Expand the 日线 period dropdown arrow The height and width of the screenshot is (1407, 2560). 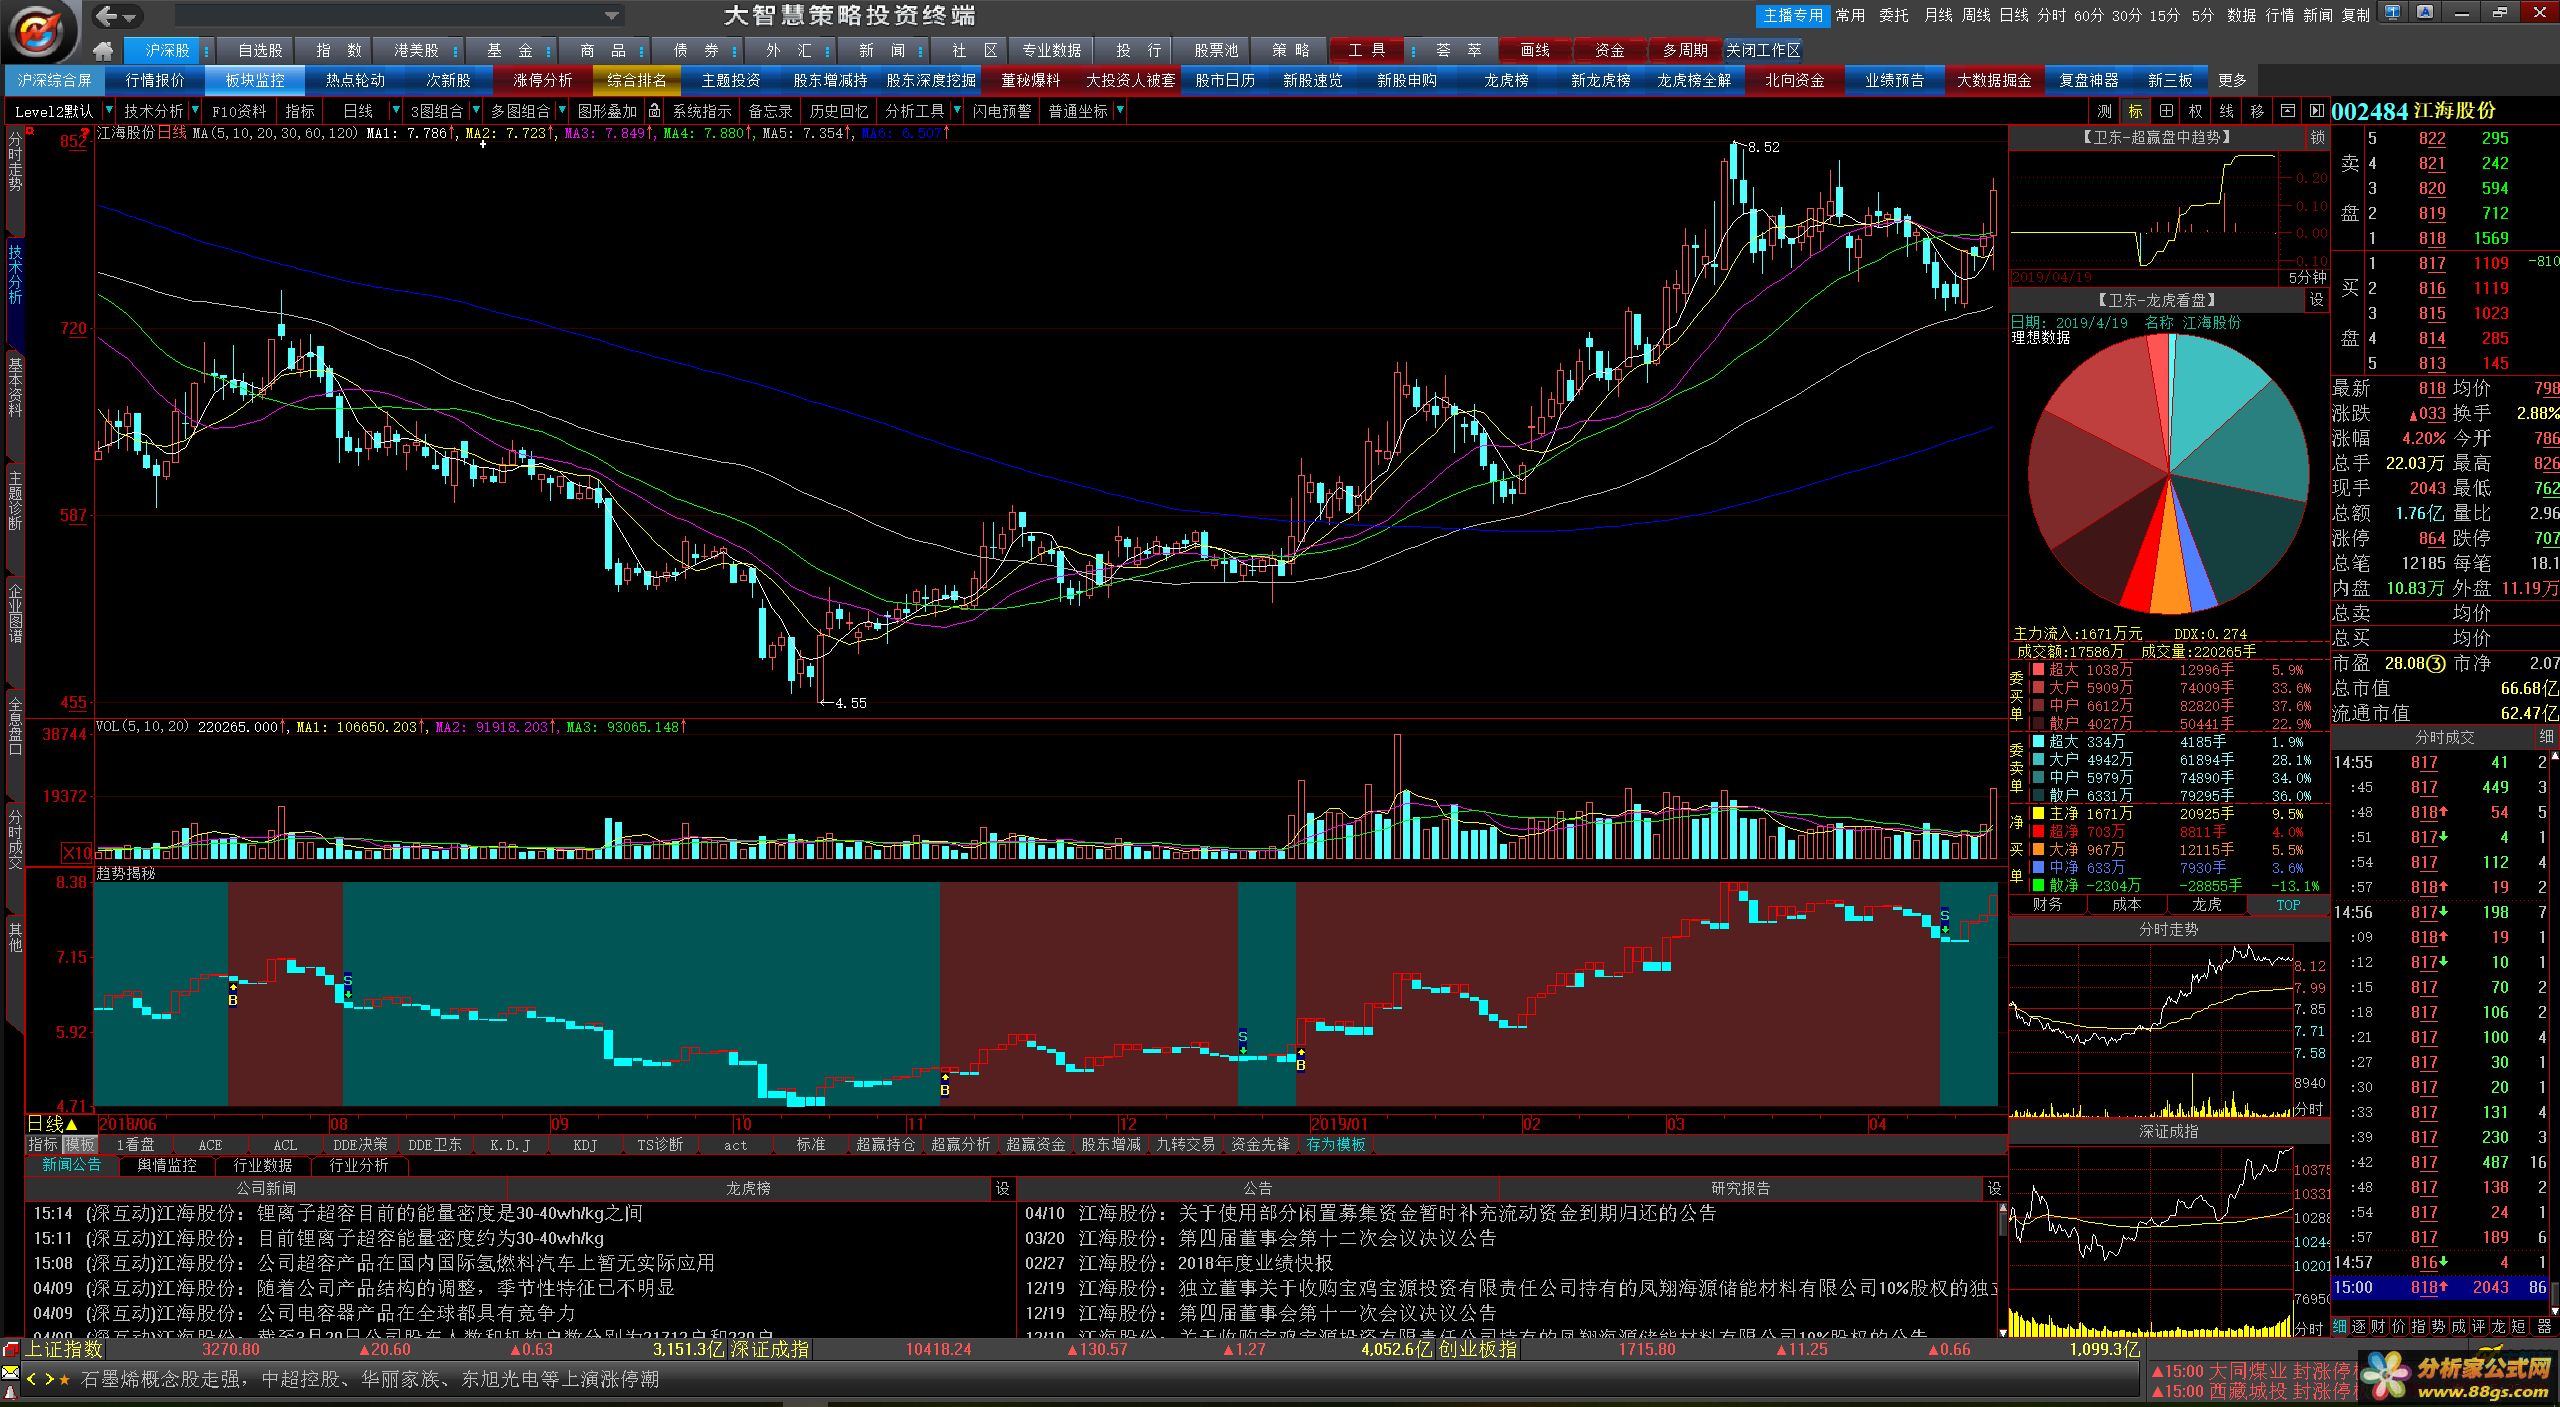coord(396,111)
